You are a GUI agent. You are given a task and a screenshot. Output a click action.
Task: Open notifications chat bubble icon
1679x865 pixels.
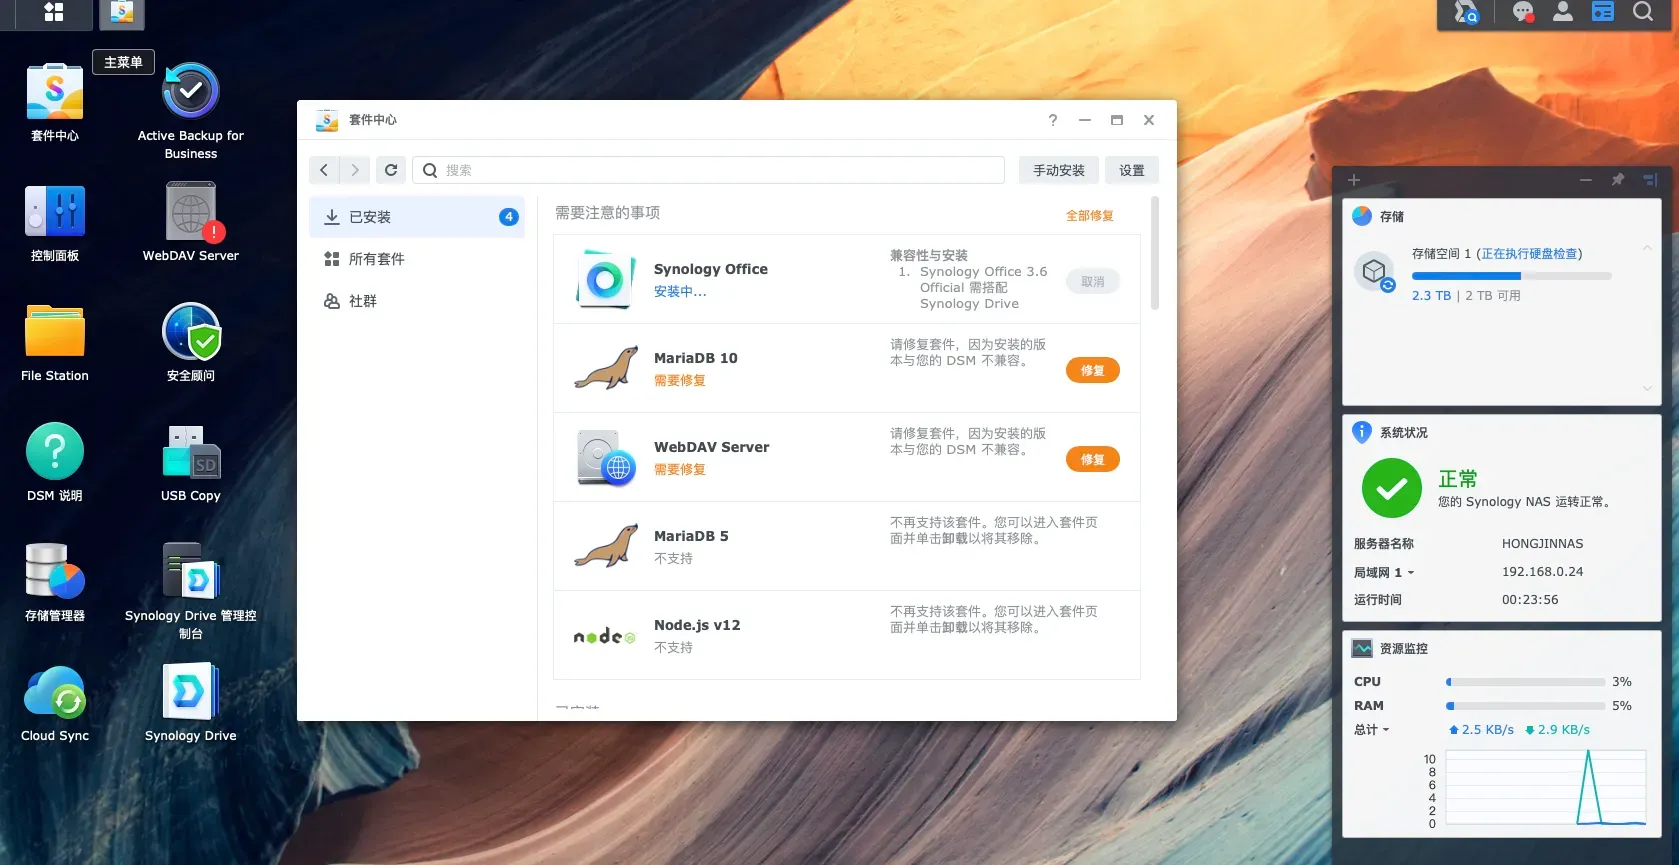point(1523,12)
